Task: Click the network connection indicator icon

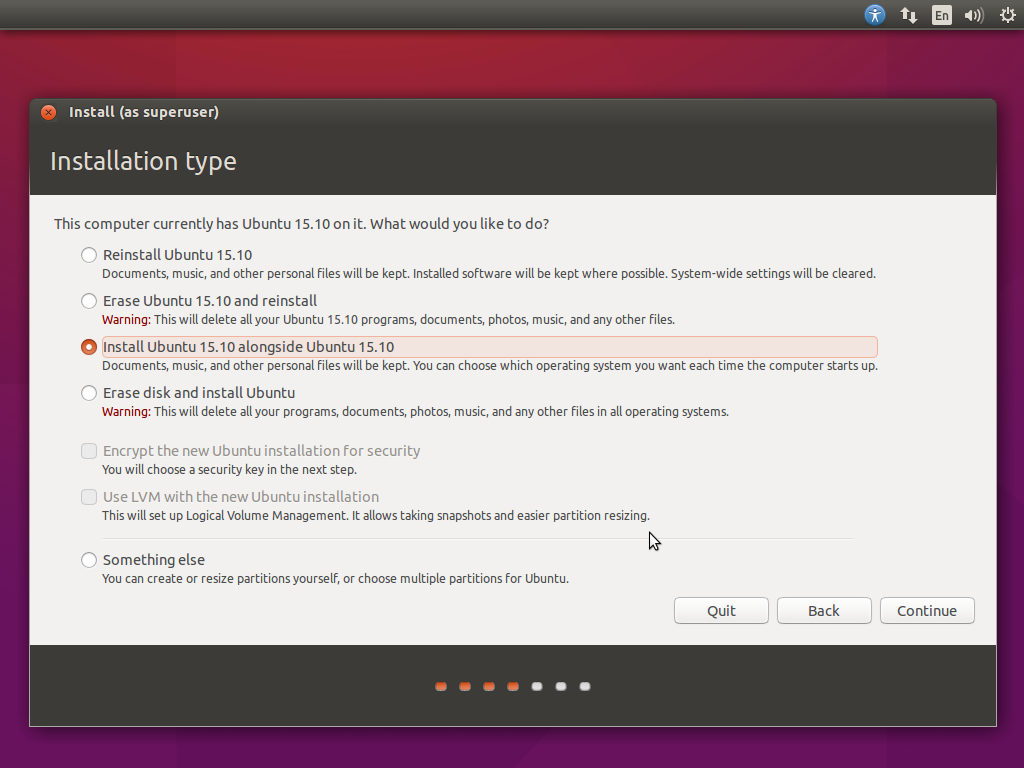Action: click(x=909, y=15)
